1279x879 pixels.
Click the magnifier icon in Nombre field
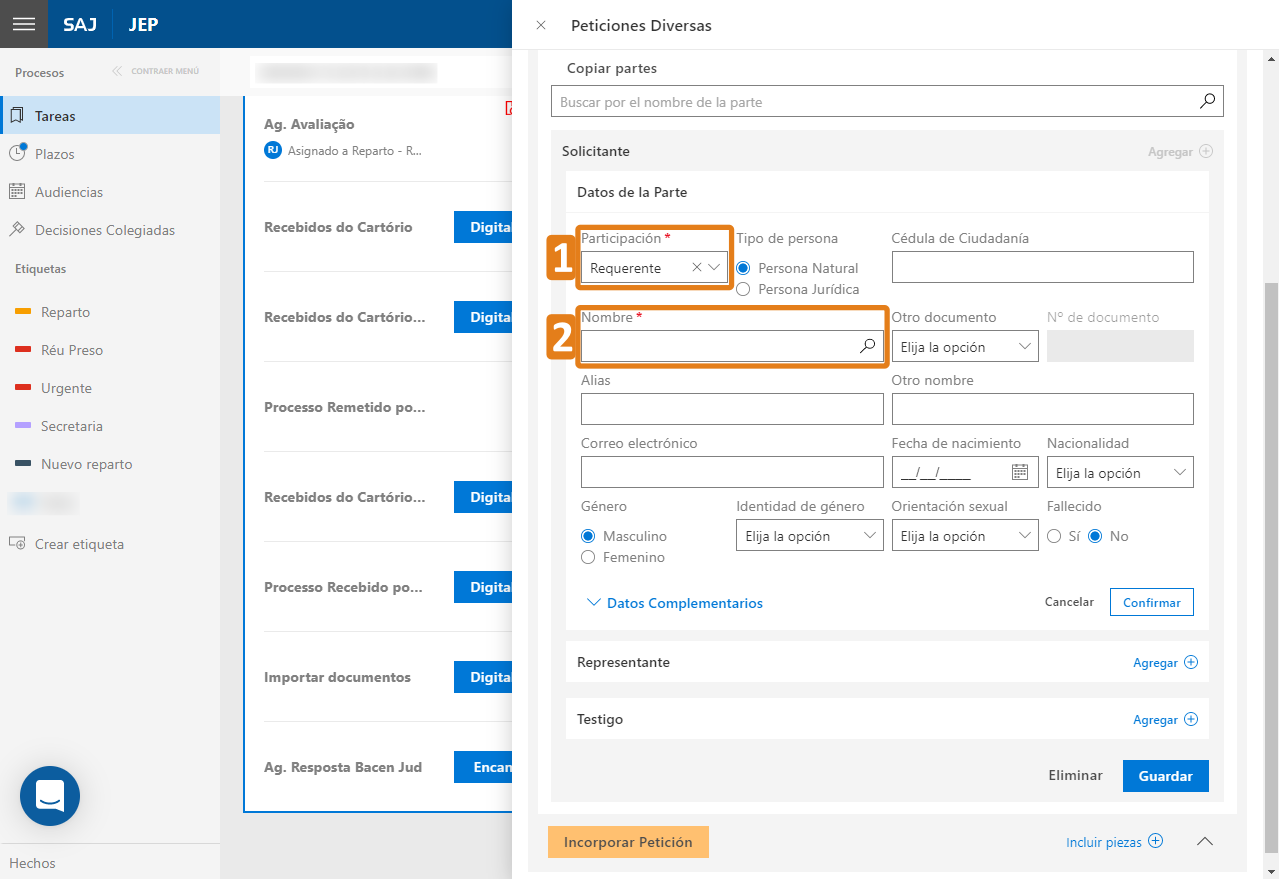tap(868, 346)
